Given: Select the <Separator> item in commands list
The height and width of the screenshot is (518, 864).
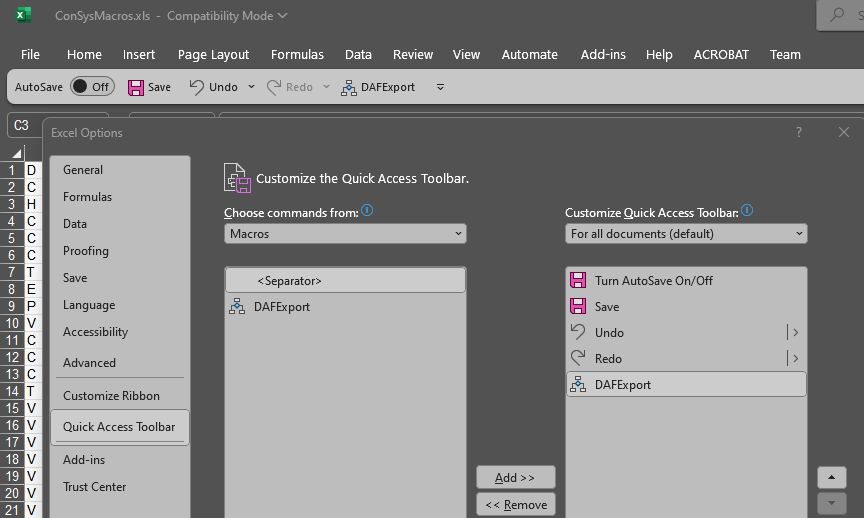Looking at the screenshot, I should pyautogui.click(x=345, y=281).
